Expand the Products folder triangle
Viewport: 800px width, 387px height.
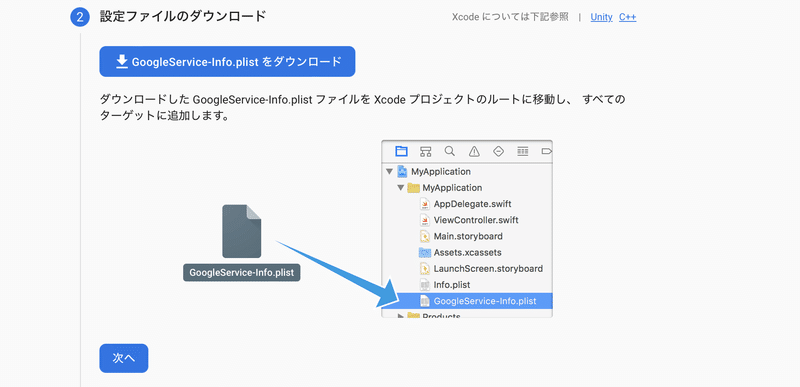pos(401,316)
